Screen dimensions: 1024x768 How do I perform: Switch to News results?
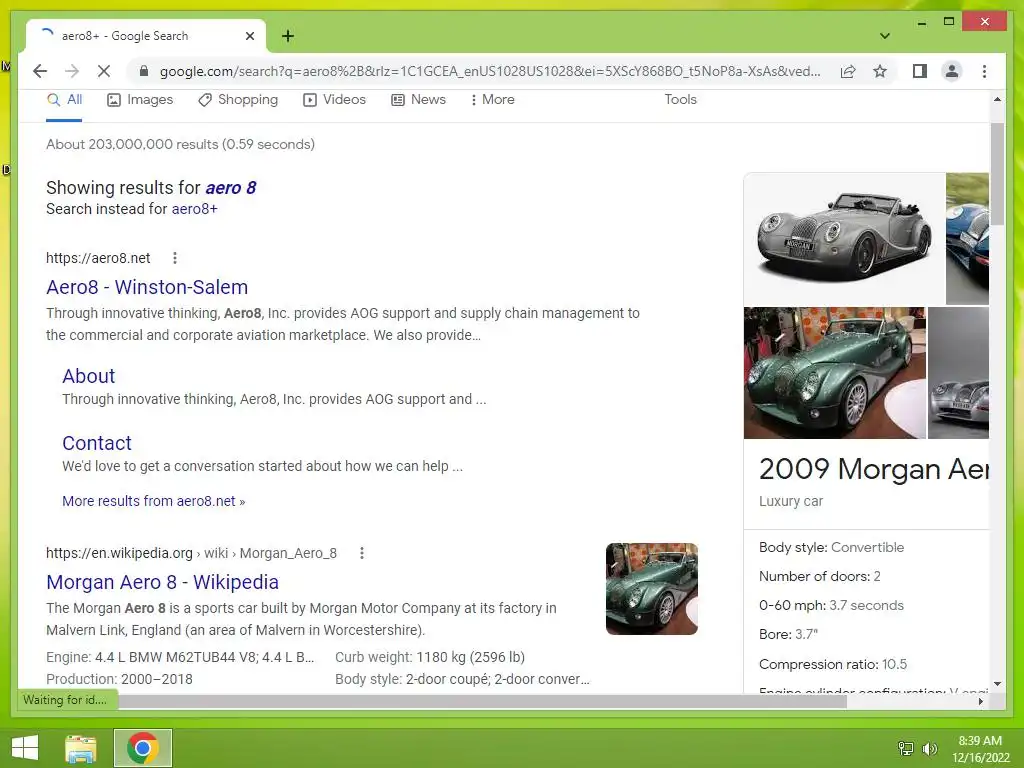pyautogui.click(x=418, y=100)
